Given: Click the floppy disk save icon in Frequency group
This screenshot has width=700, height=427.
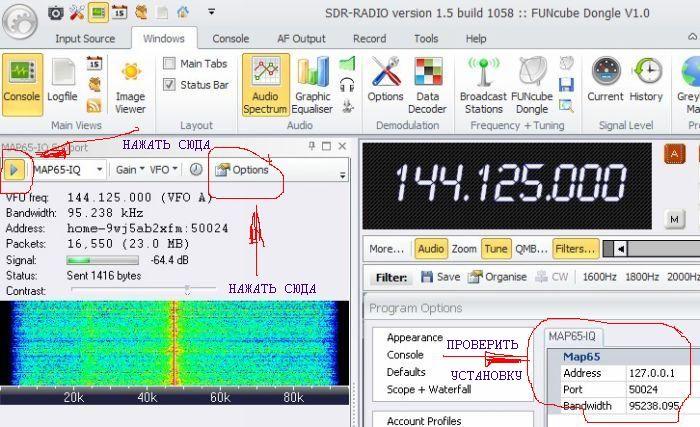Looking at the screenshot, I should click(566, 84).
